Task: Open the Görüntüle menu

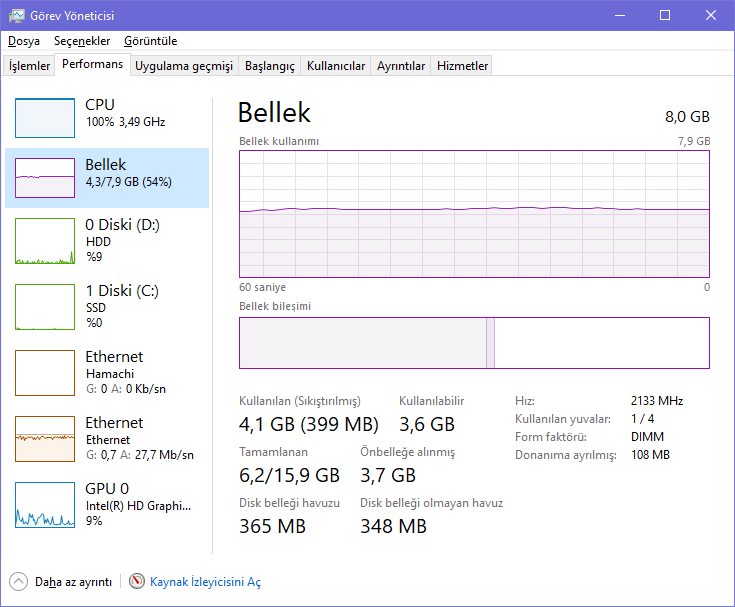Action: (150, 41)
